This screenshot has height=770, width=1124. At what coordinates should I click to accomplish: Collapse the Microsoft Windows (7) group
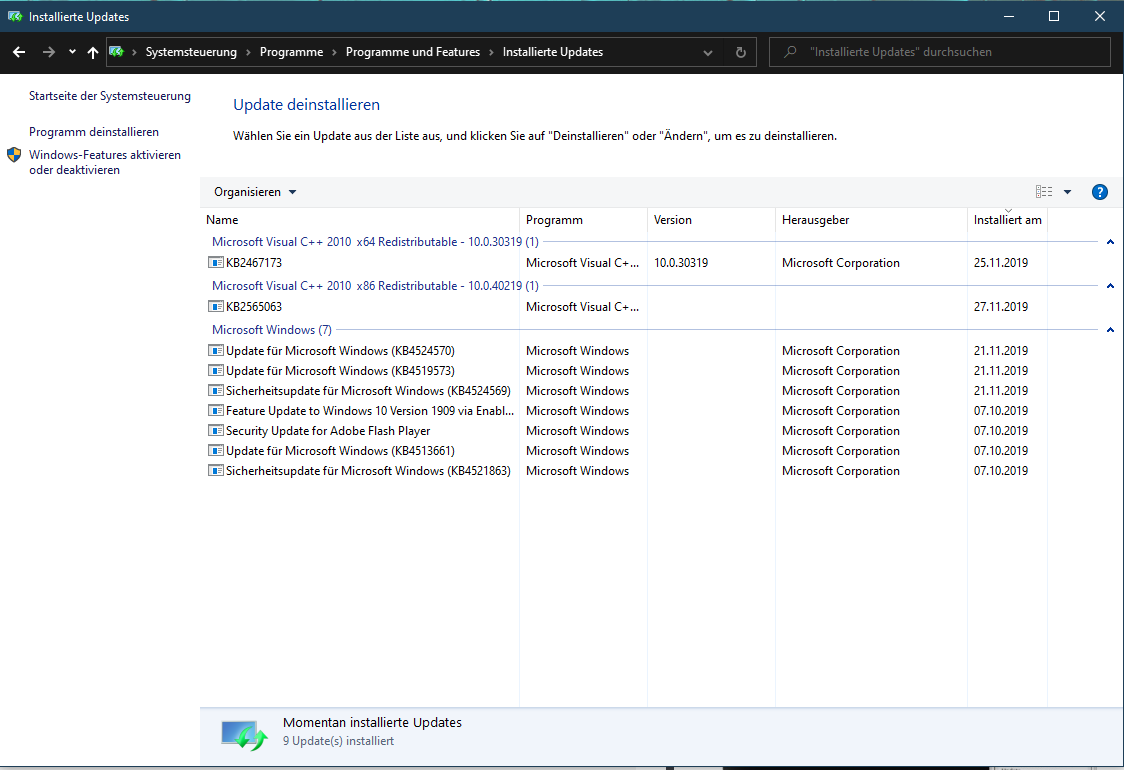[x=1110, y=330]
